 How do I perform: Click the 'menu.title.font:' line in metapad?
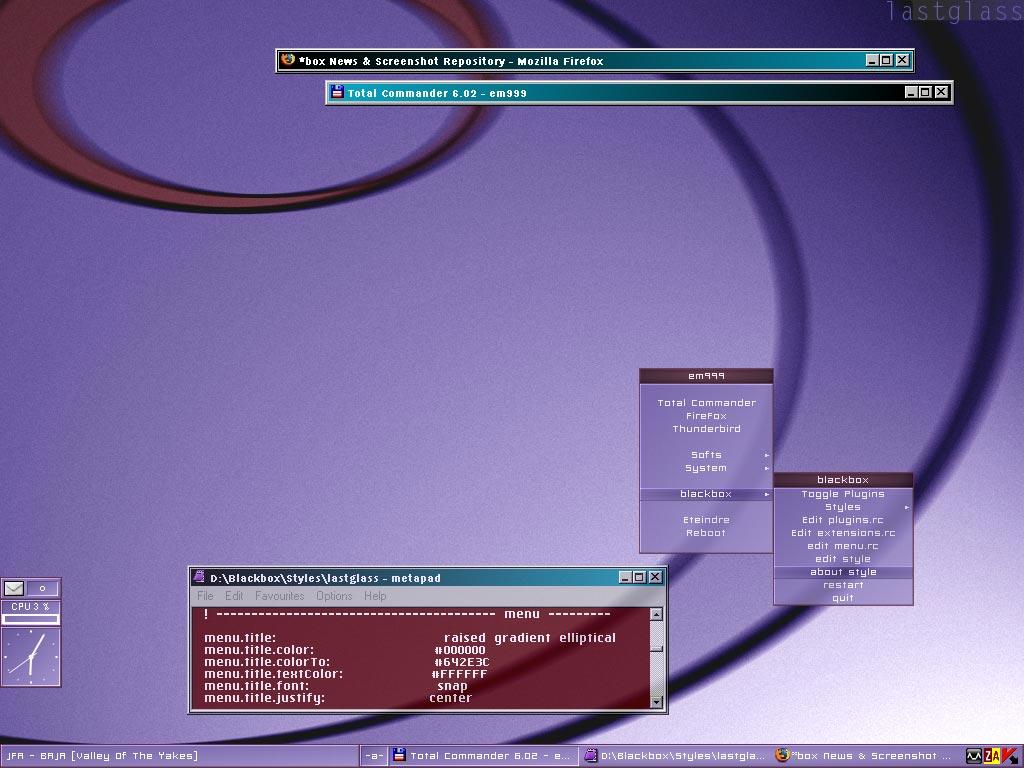coord(257,686)
